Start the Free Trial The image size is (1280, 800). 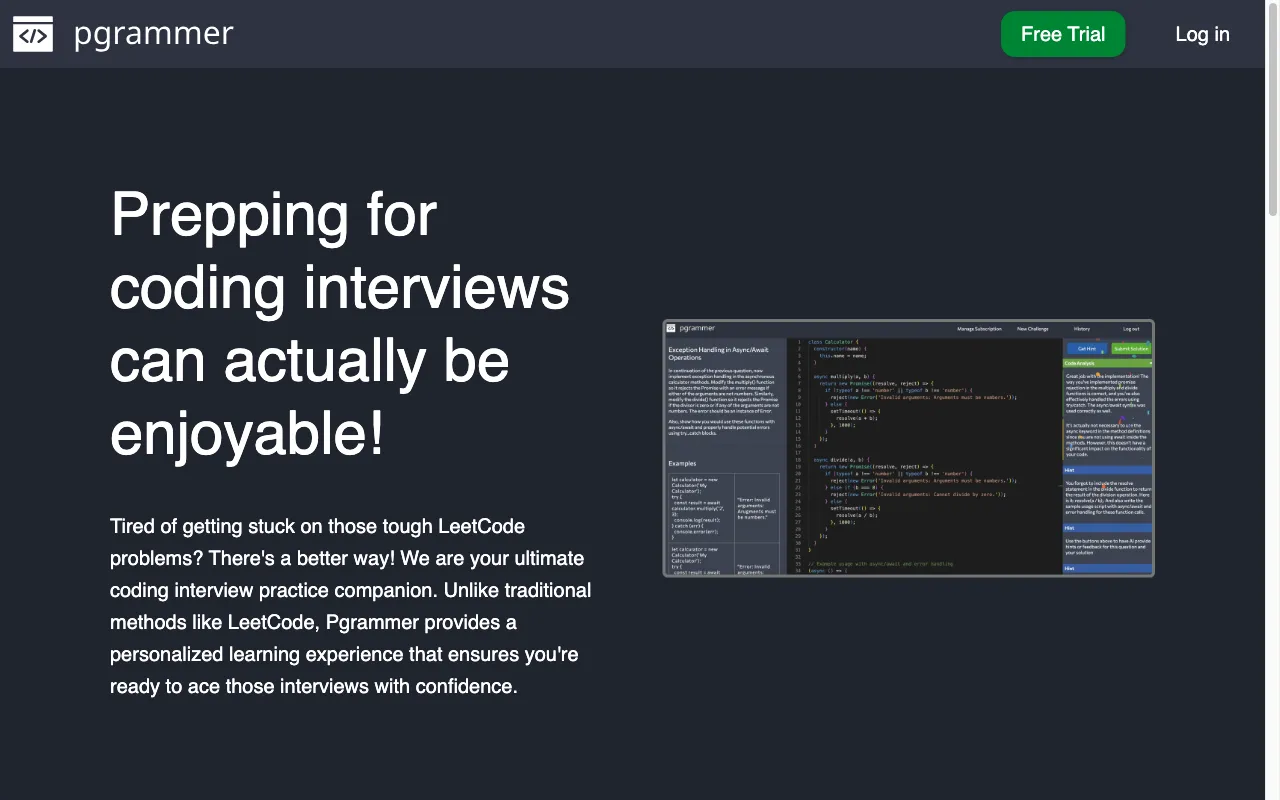(1063, 34)
